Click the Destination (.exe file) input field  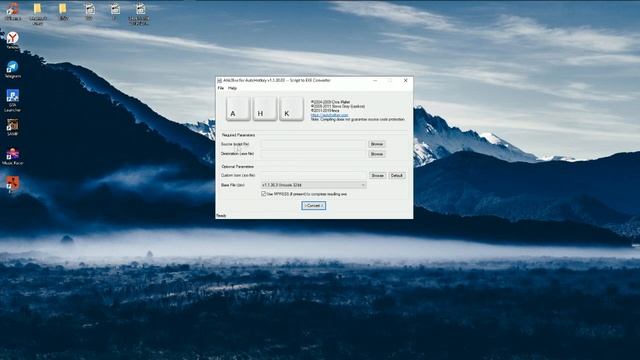pos(313,154)
